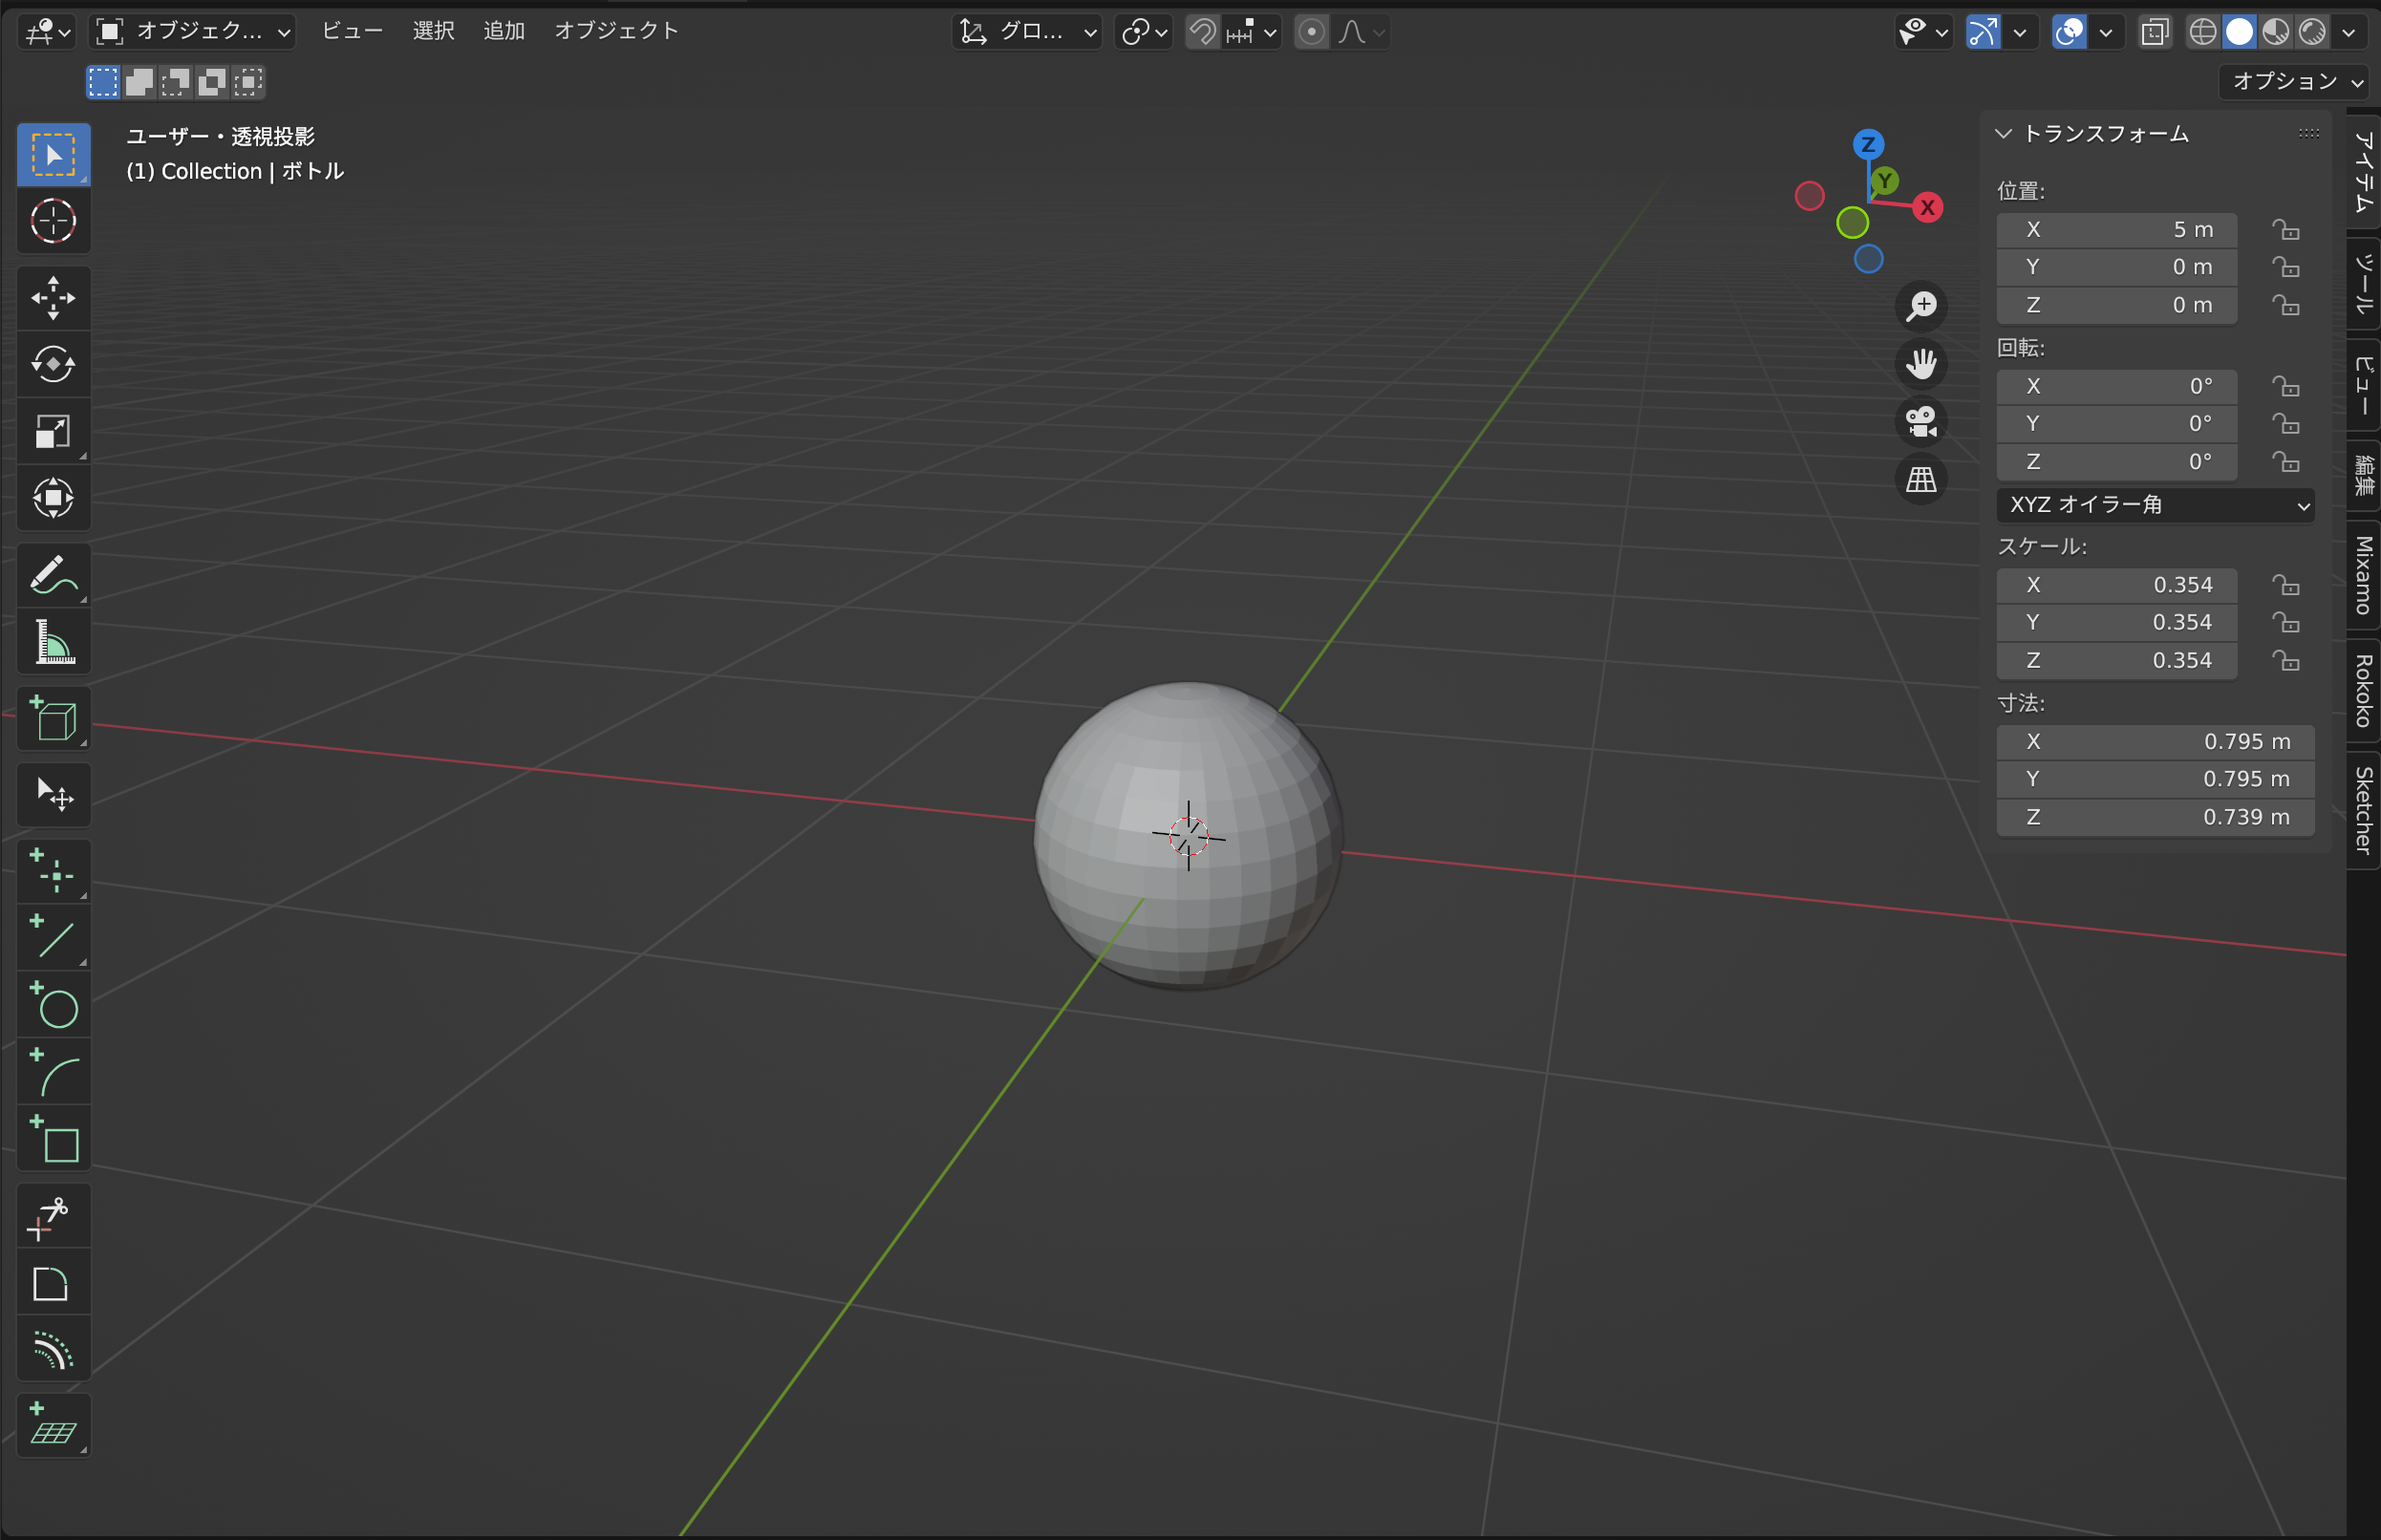Toggle show overlays button
2381x1540 pixels.
tap(2069, 32)
